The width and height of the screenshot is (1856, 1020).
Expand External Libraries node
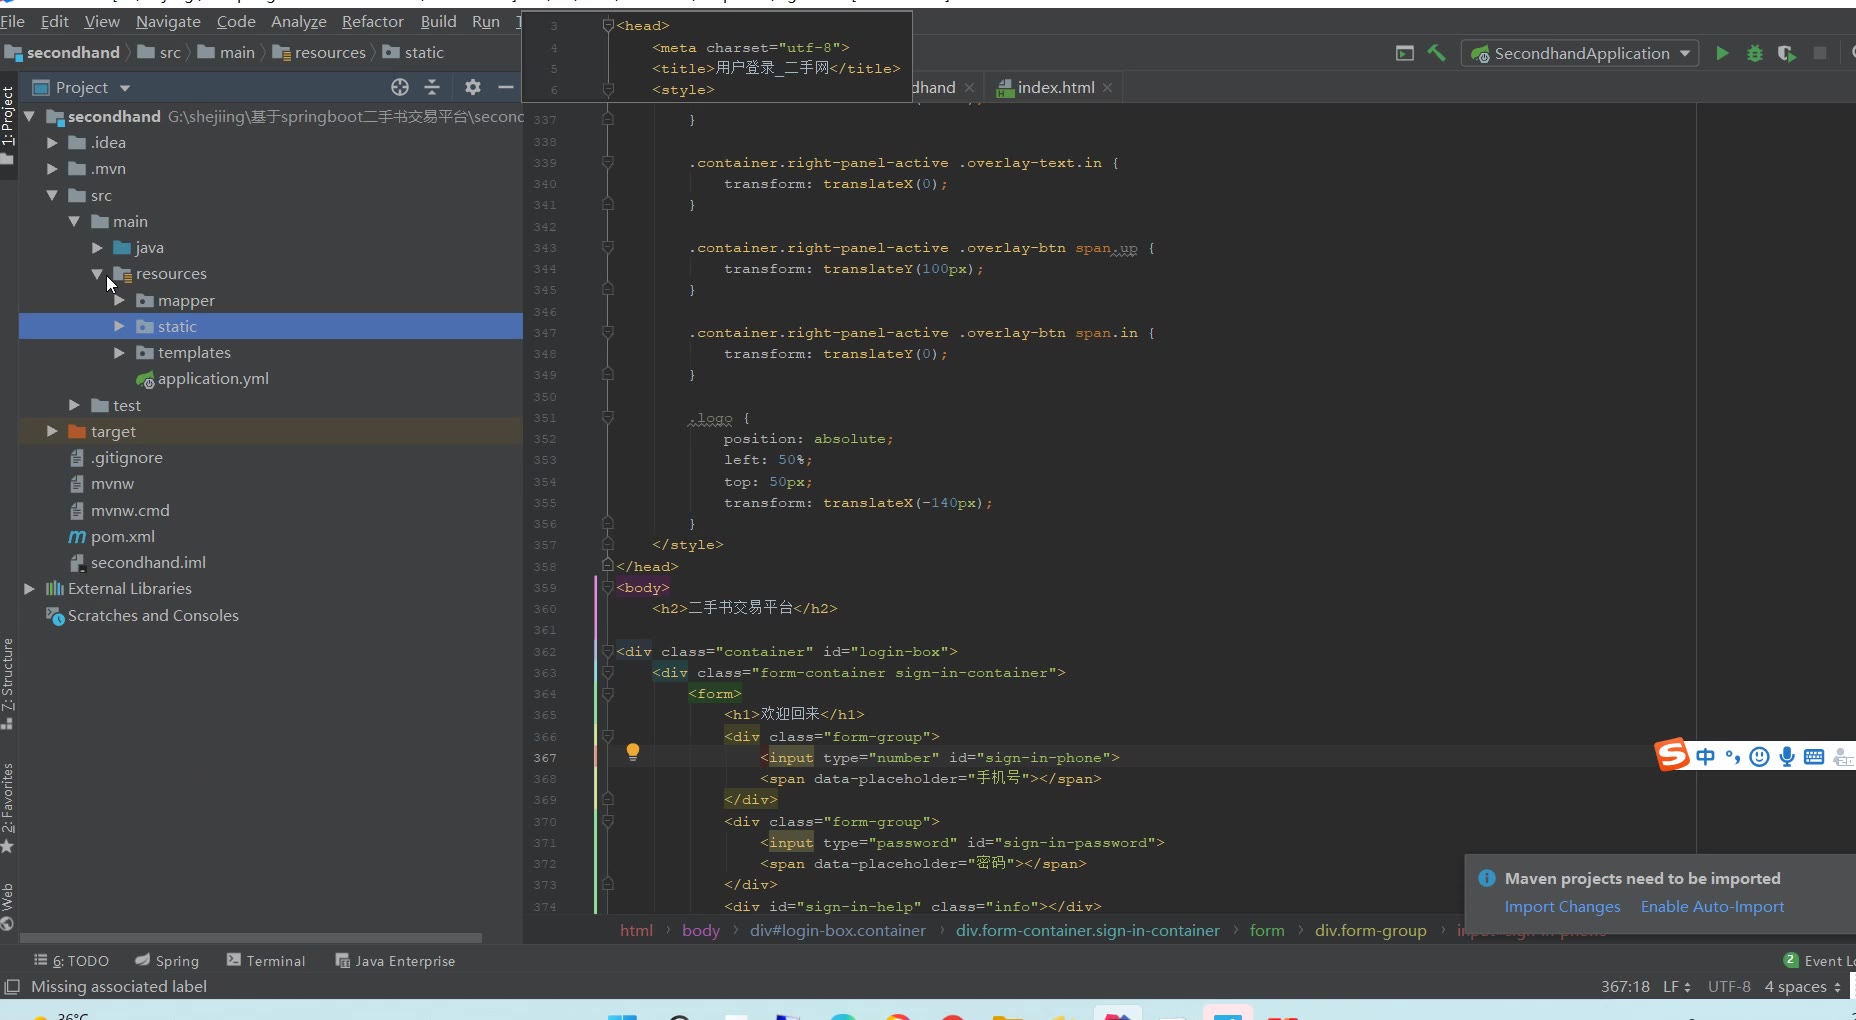pyautogui.click(x=29, y=589)
